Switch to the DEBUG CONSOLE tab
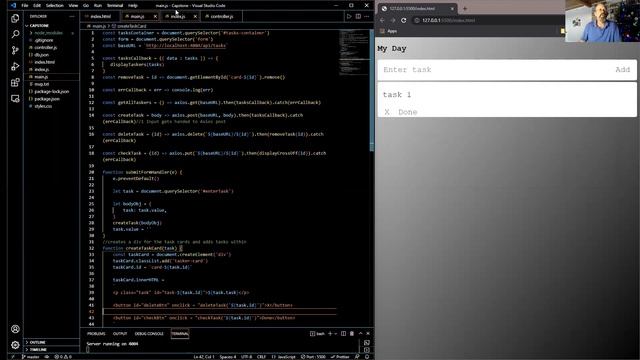The height and width of the screenshot is (360, 640). pos(149,333)
